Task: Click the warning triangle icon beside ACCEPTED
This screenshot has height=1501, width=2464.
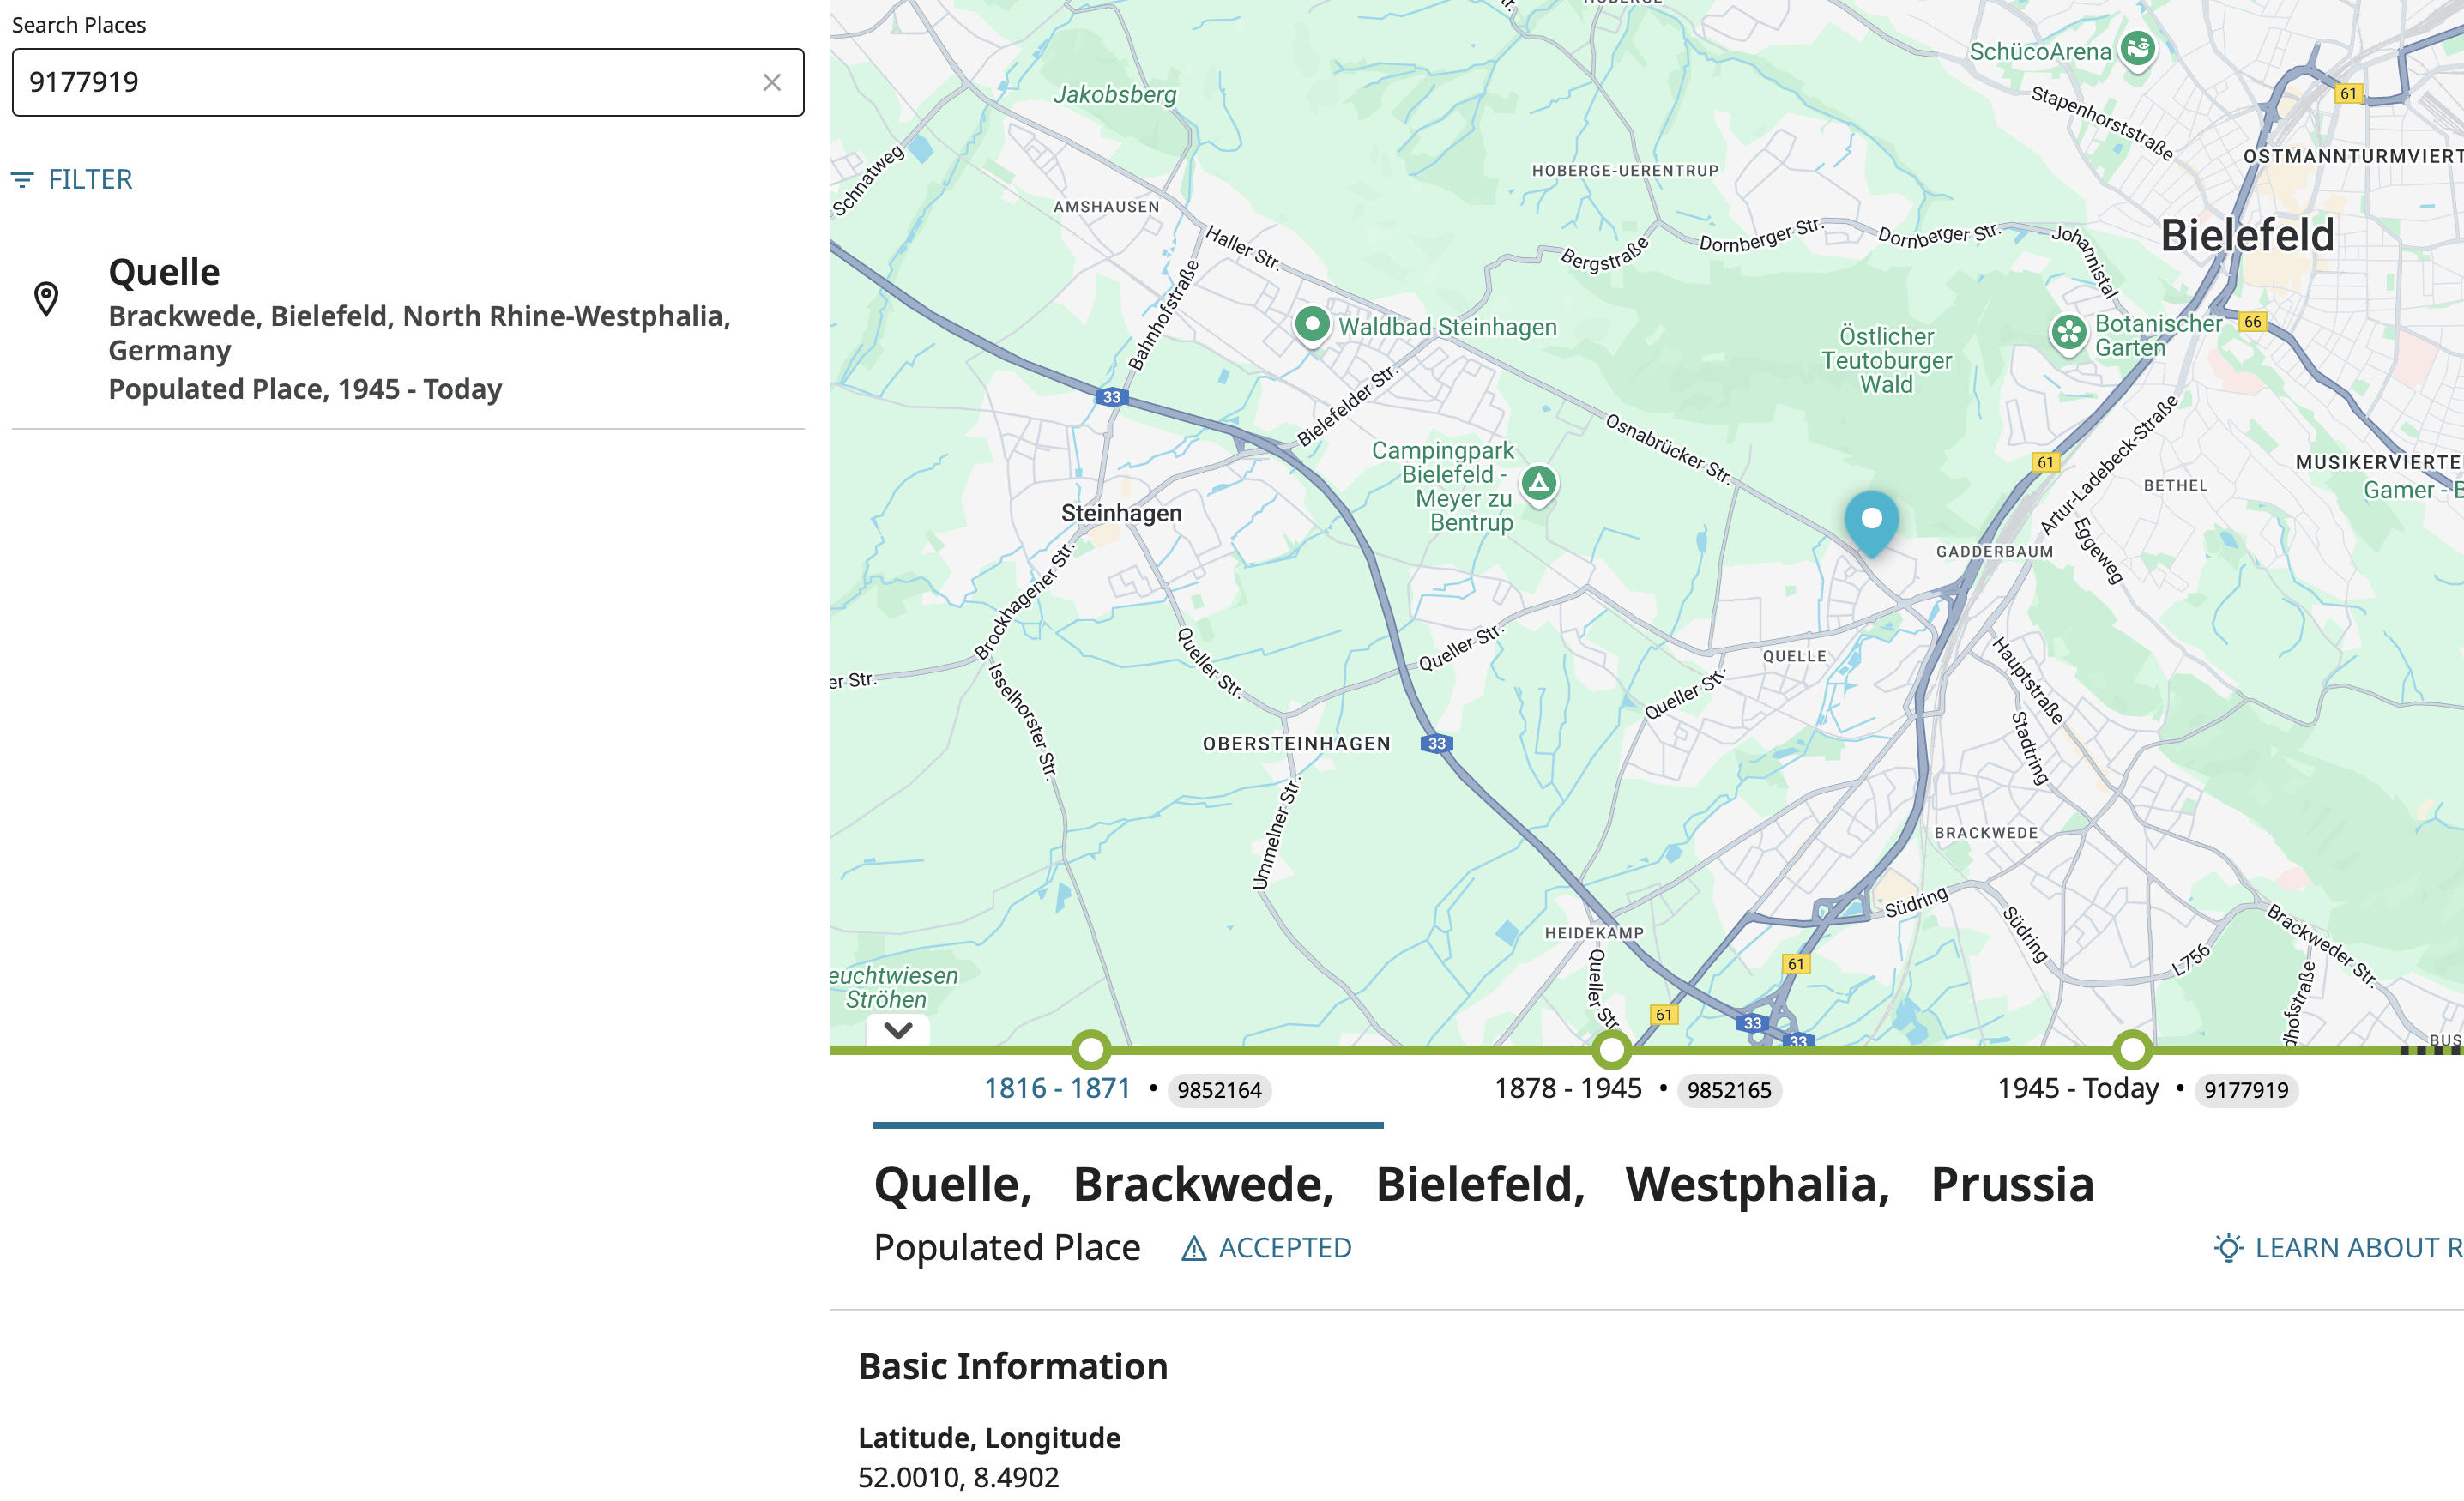Action: tap(1193, 1249)
